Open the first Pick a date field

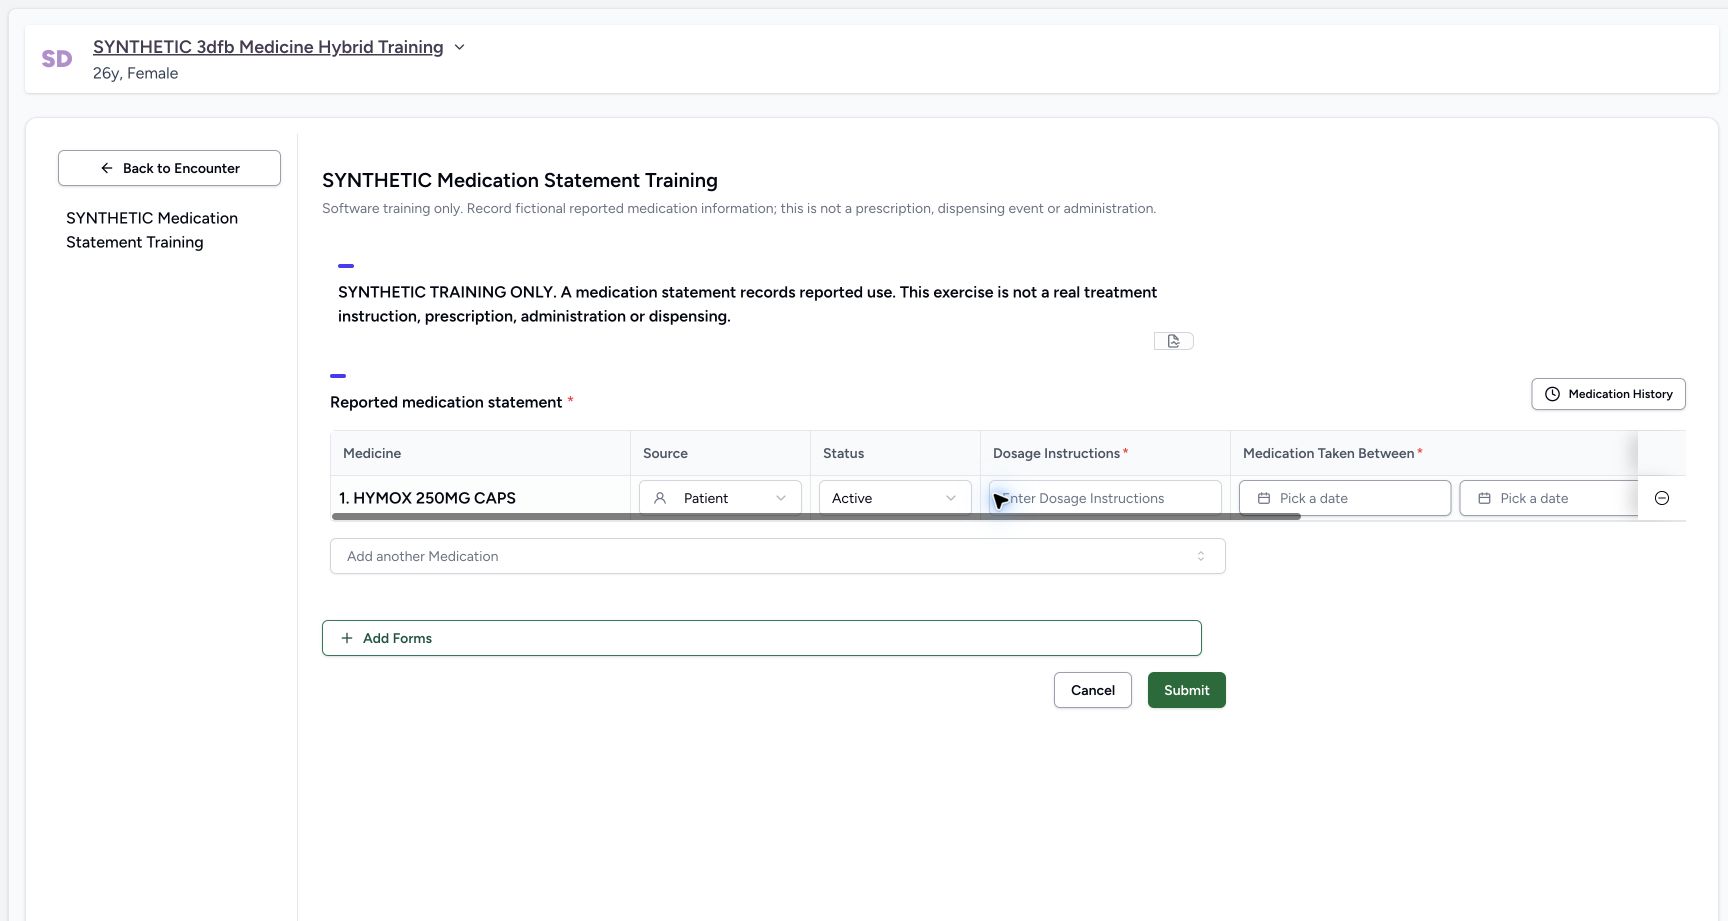coord(1345,498)
